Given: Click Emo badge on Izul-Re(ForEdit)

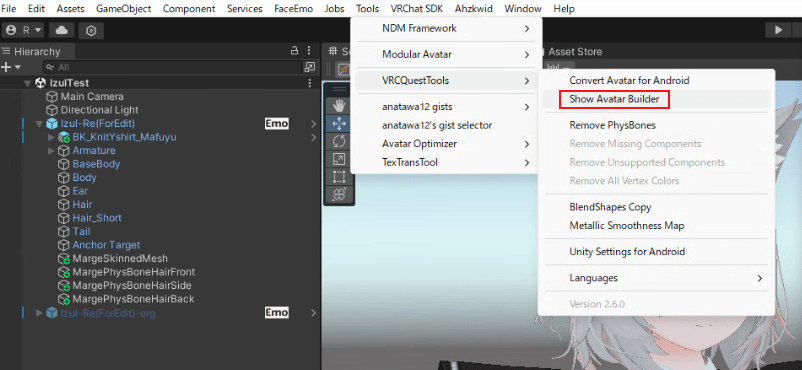Looking at the screenshot, I should click(x=276, y=123).
